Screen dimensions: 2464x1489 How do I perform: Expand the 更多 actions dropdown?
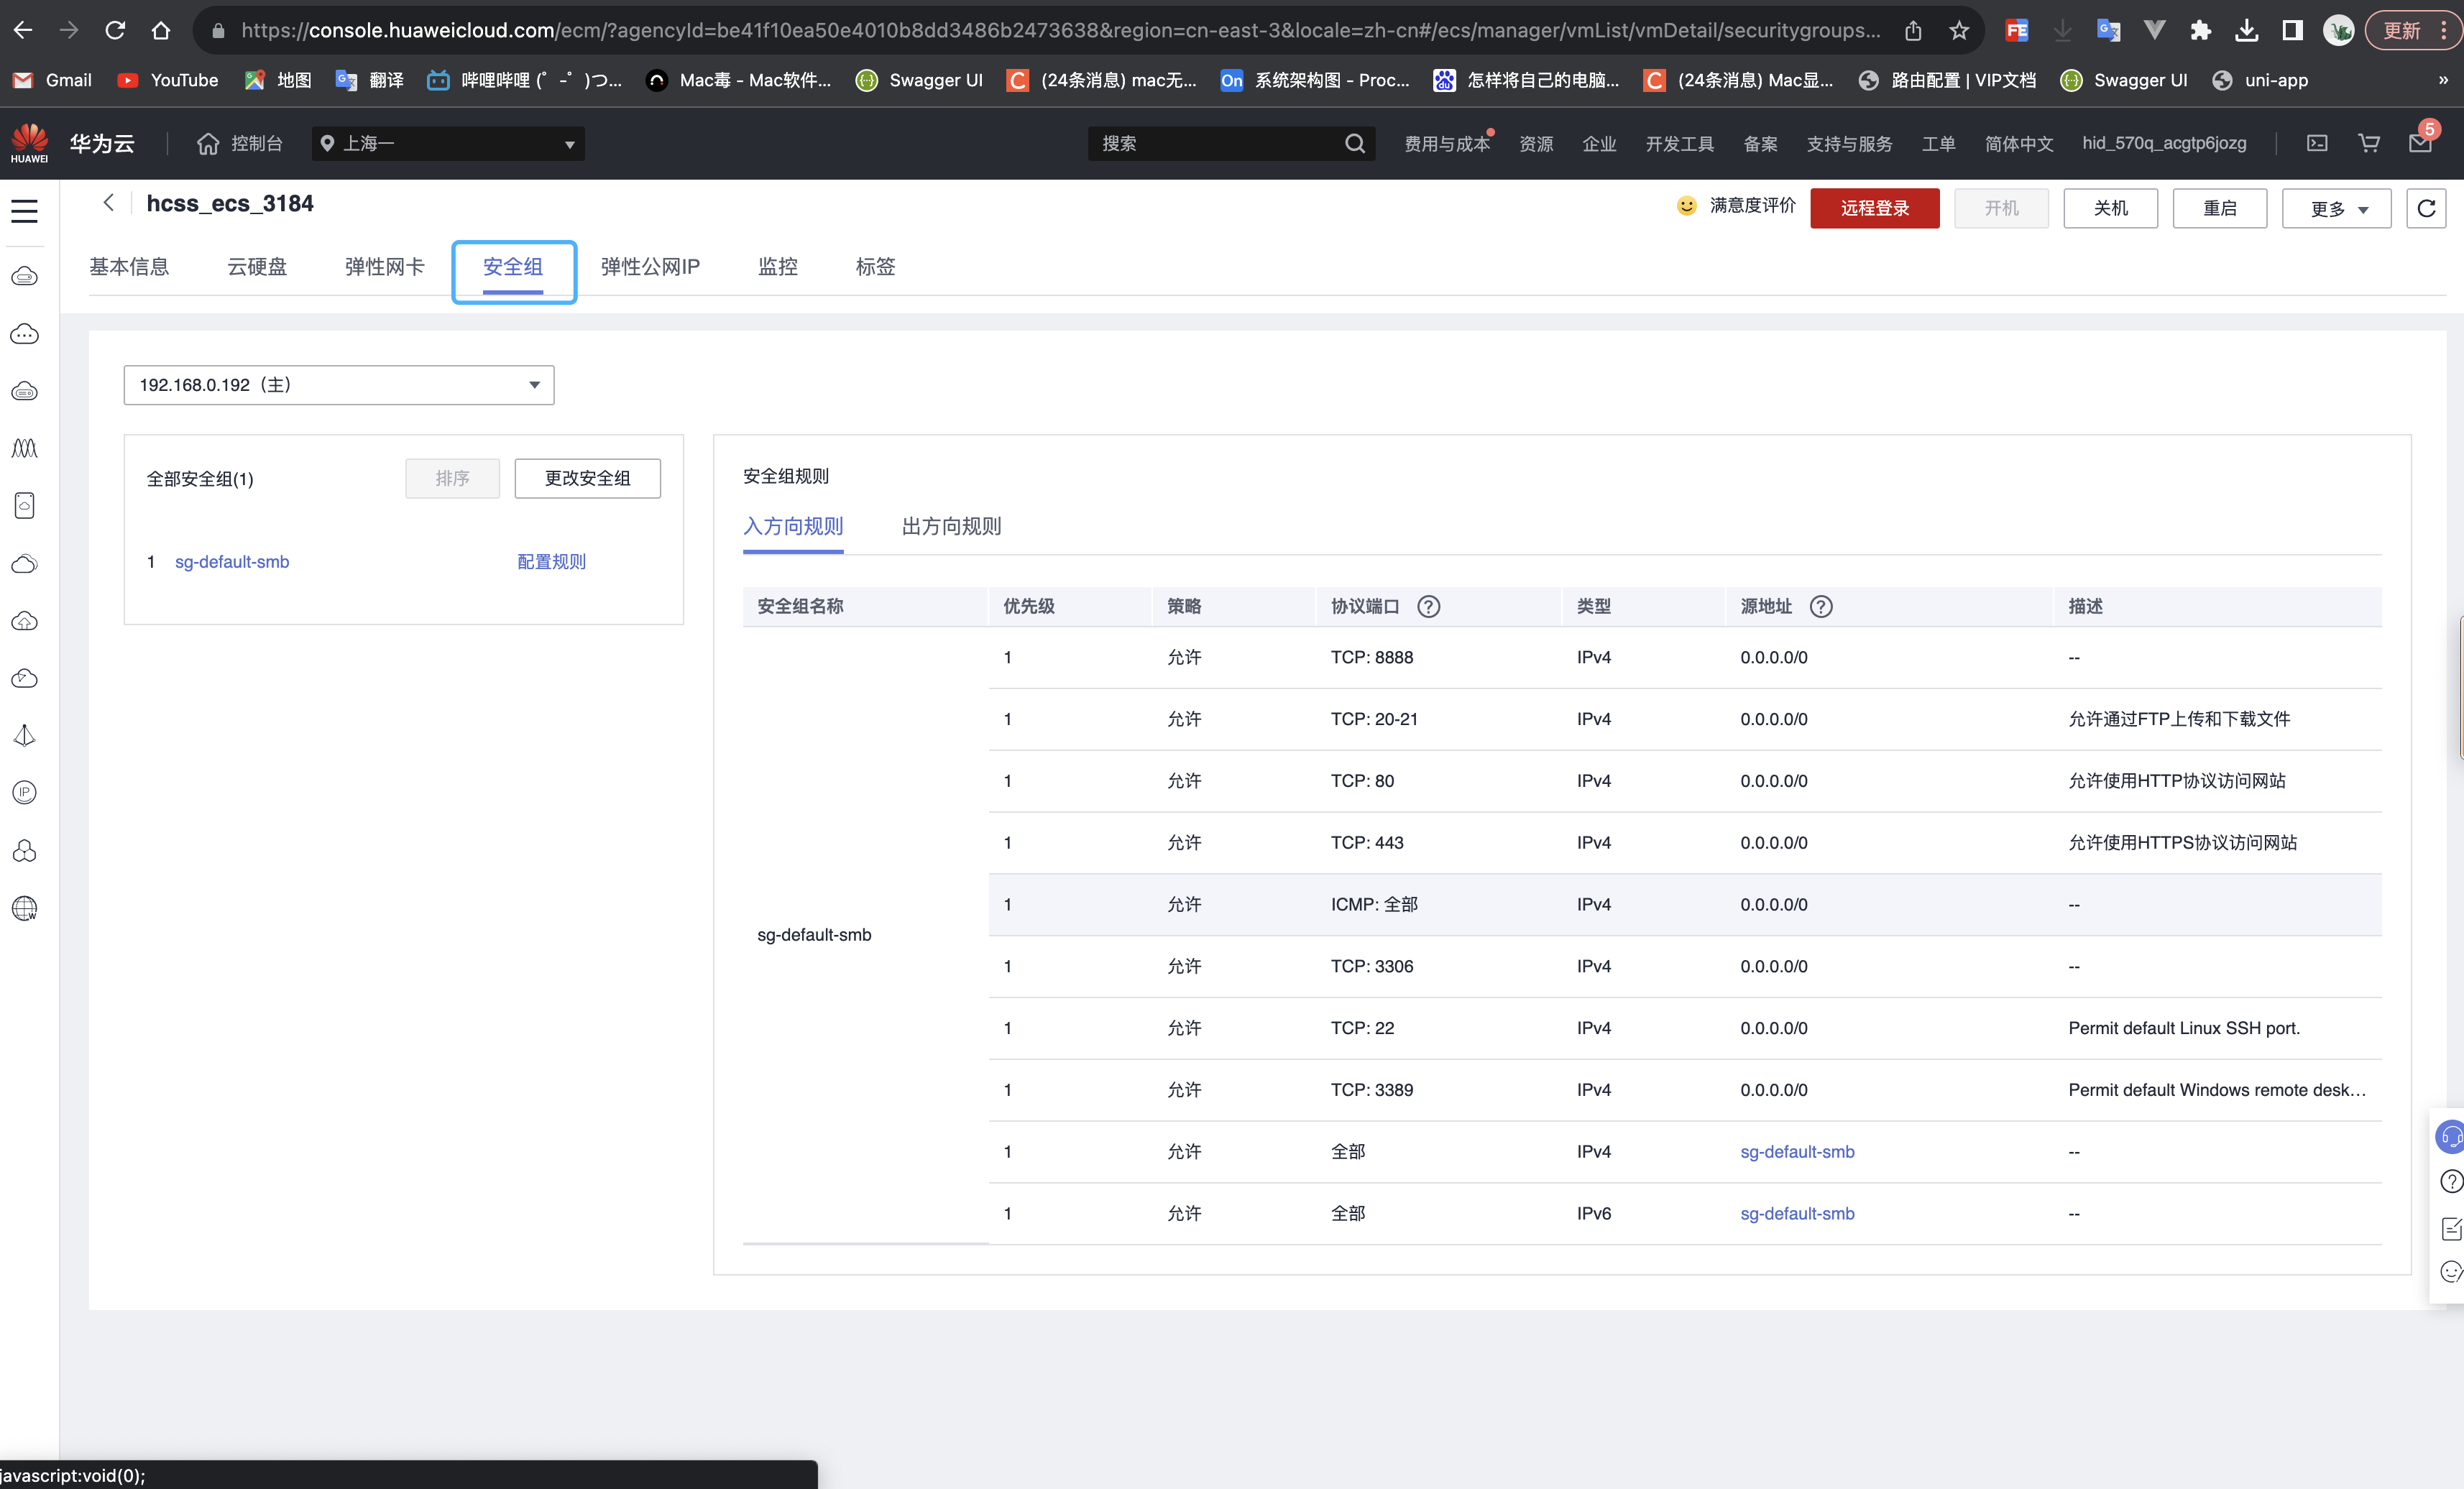(x=2335, y=208)
